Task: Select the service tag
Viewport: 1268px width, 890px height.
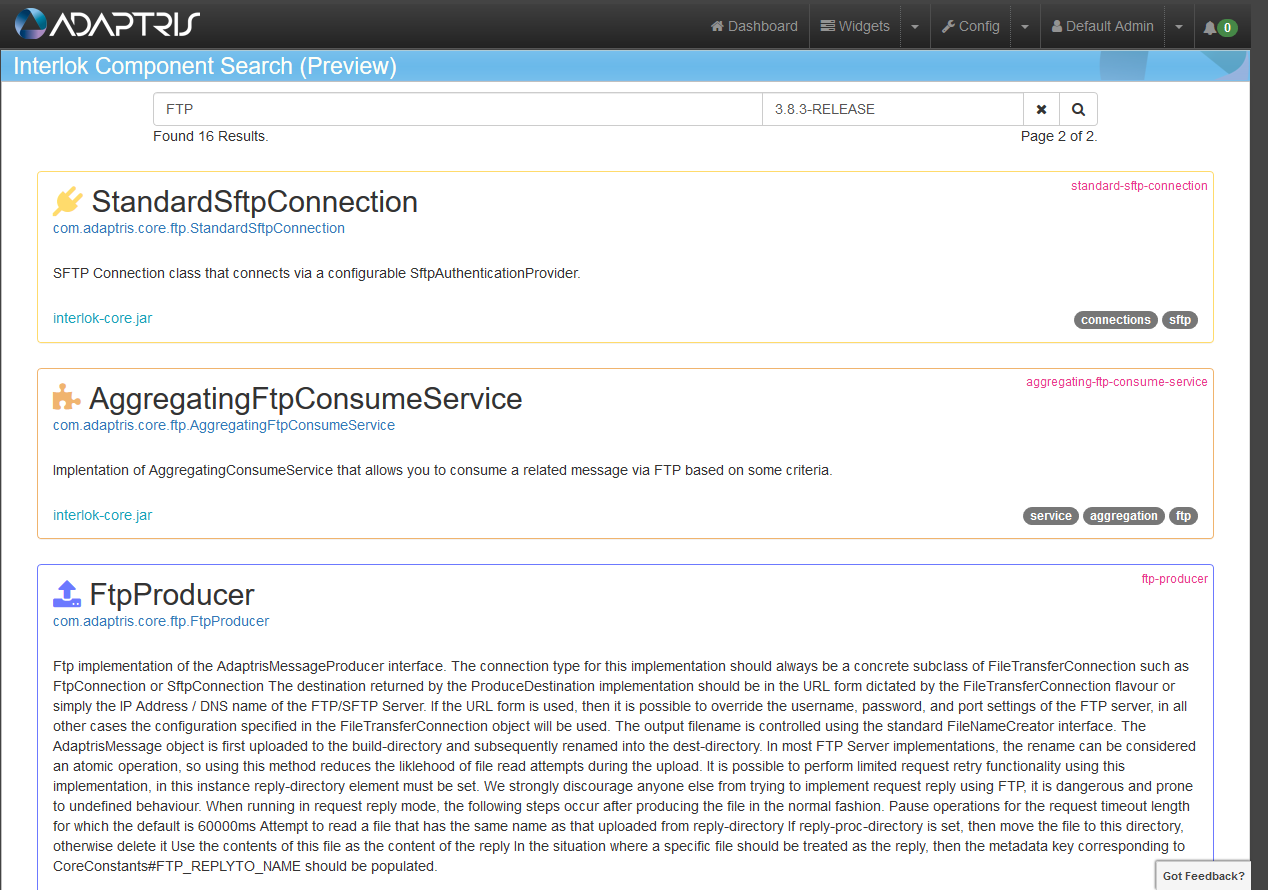Action: point(1051,516)
